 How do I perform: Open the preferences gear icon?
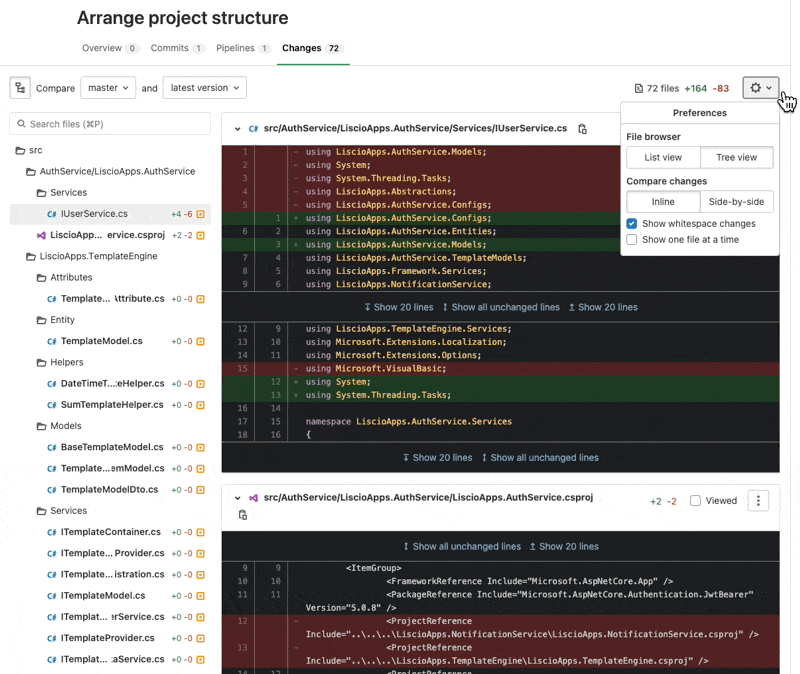click(x=757, y=88)
